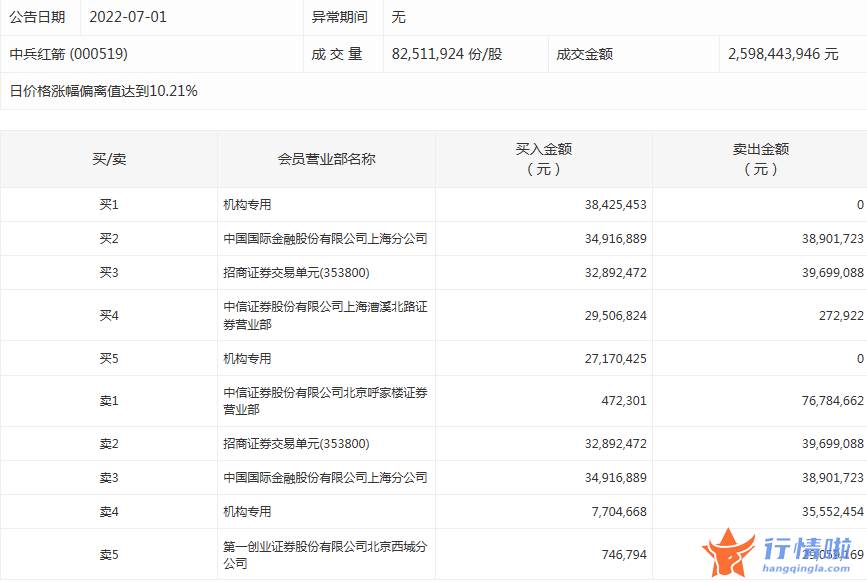Viewport: 867px width, 583px height.
Task: Click 中信证券股份有限公司北京呼家楼证券营业部 name
Action: click(x=325, y=400)
